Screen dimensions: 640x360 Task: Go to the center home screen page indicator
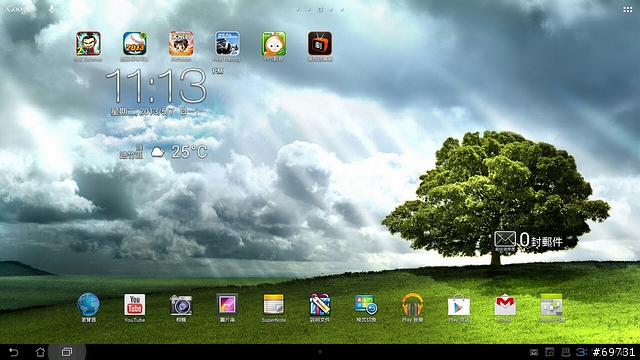click(x=320, y=9)
